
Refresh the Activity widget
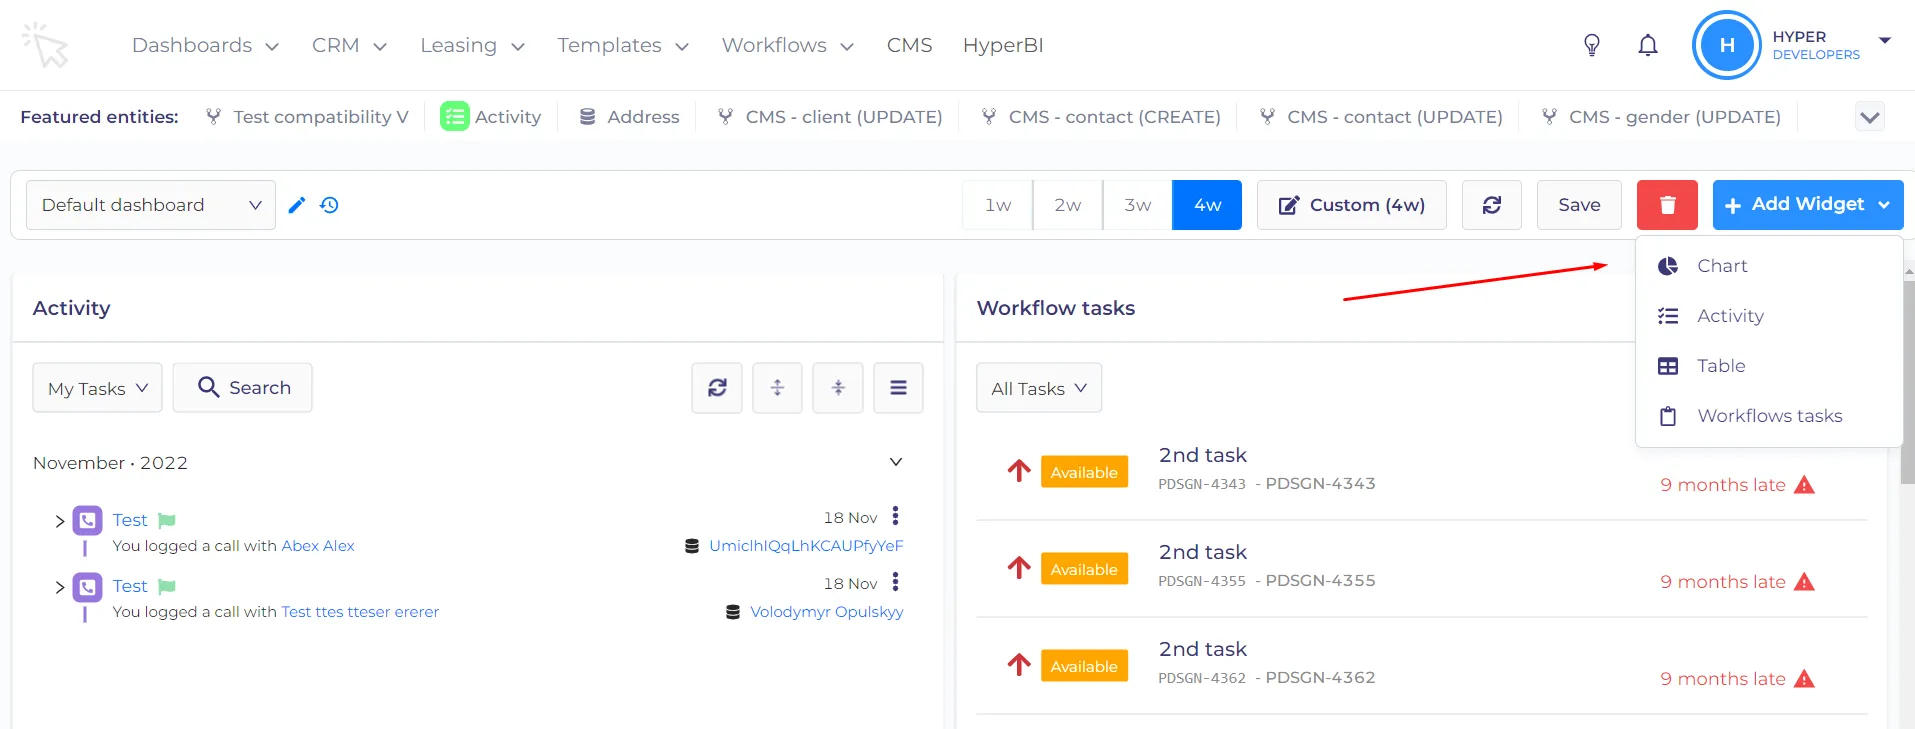click(x=717, y=388)
